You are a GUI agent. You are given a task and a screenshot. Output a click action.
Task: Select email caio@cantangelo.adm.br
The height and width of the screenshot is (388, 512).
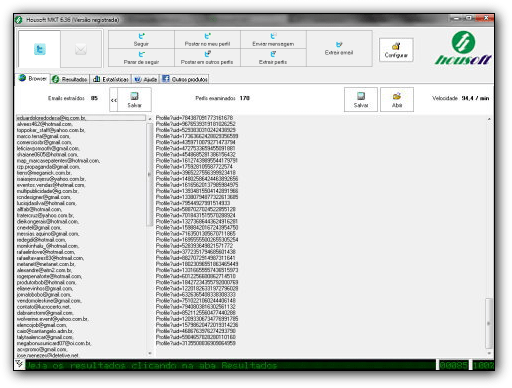point(45,331)
